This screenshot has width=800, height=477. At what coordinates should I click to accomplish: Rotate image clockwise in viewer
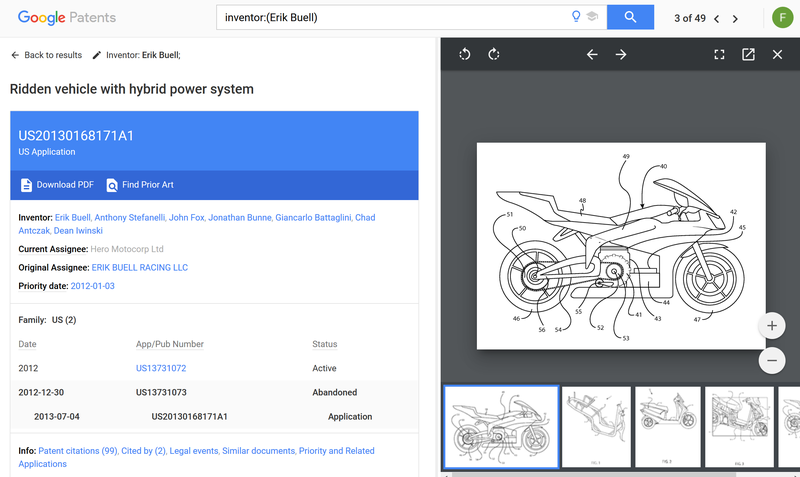click(494, 54)
